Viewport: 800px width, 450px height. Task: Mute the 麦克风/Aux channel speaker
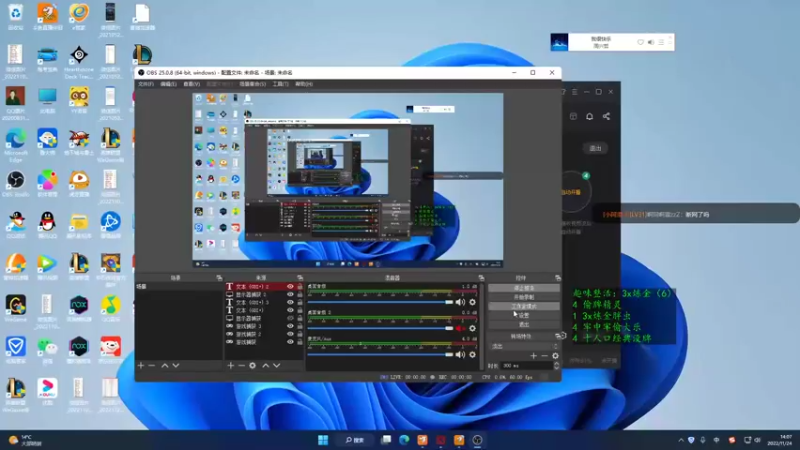(460, 355)
